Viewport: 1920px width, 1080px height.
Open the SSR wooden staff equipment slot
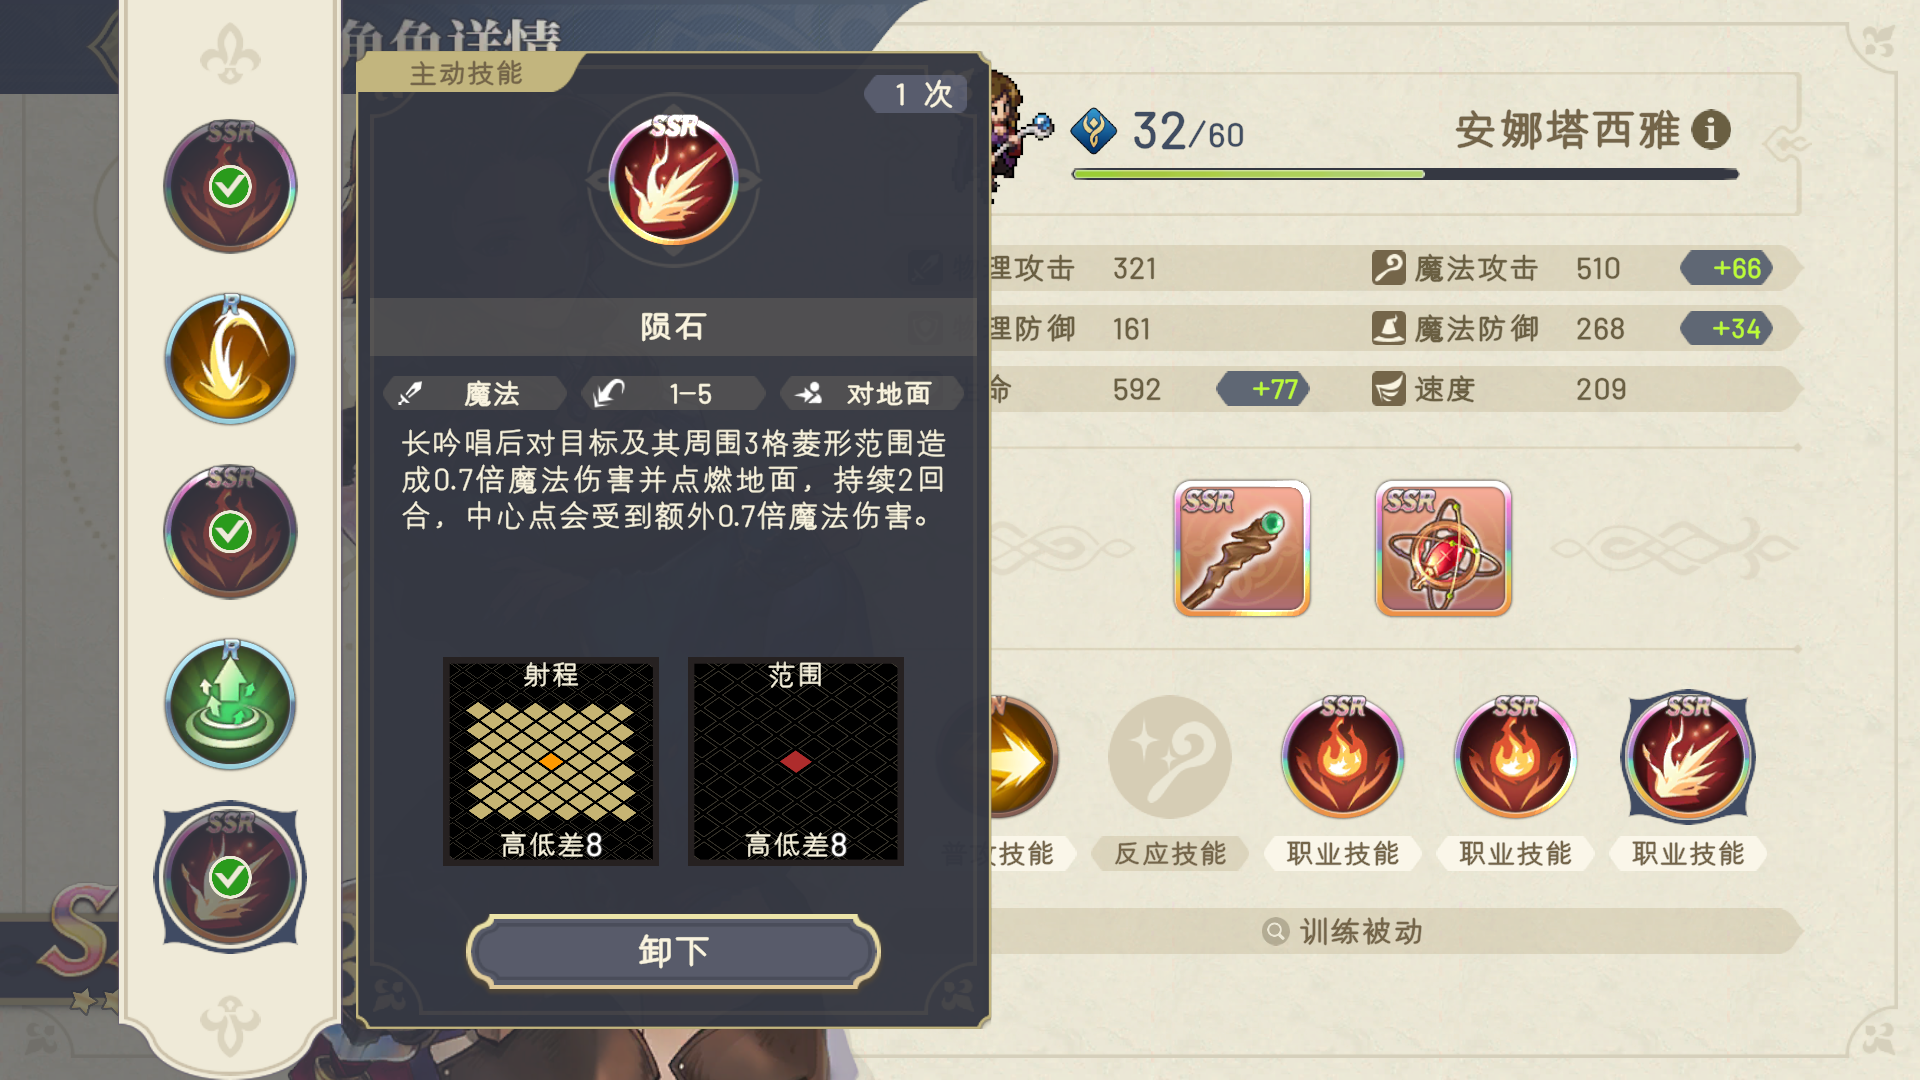point(1242,548)
